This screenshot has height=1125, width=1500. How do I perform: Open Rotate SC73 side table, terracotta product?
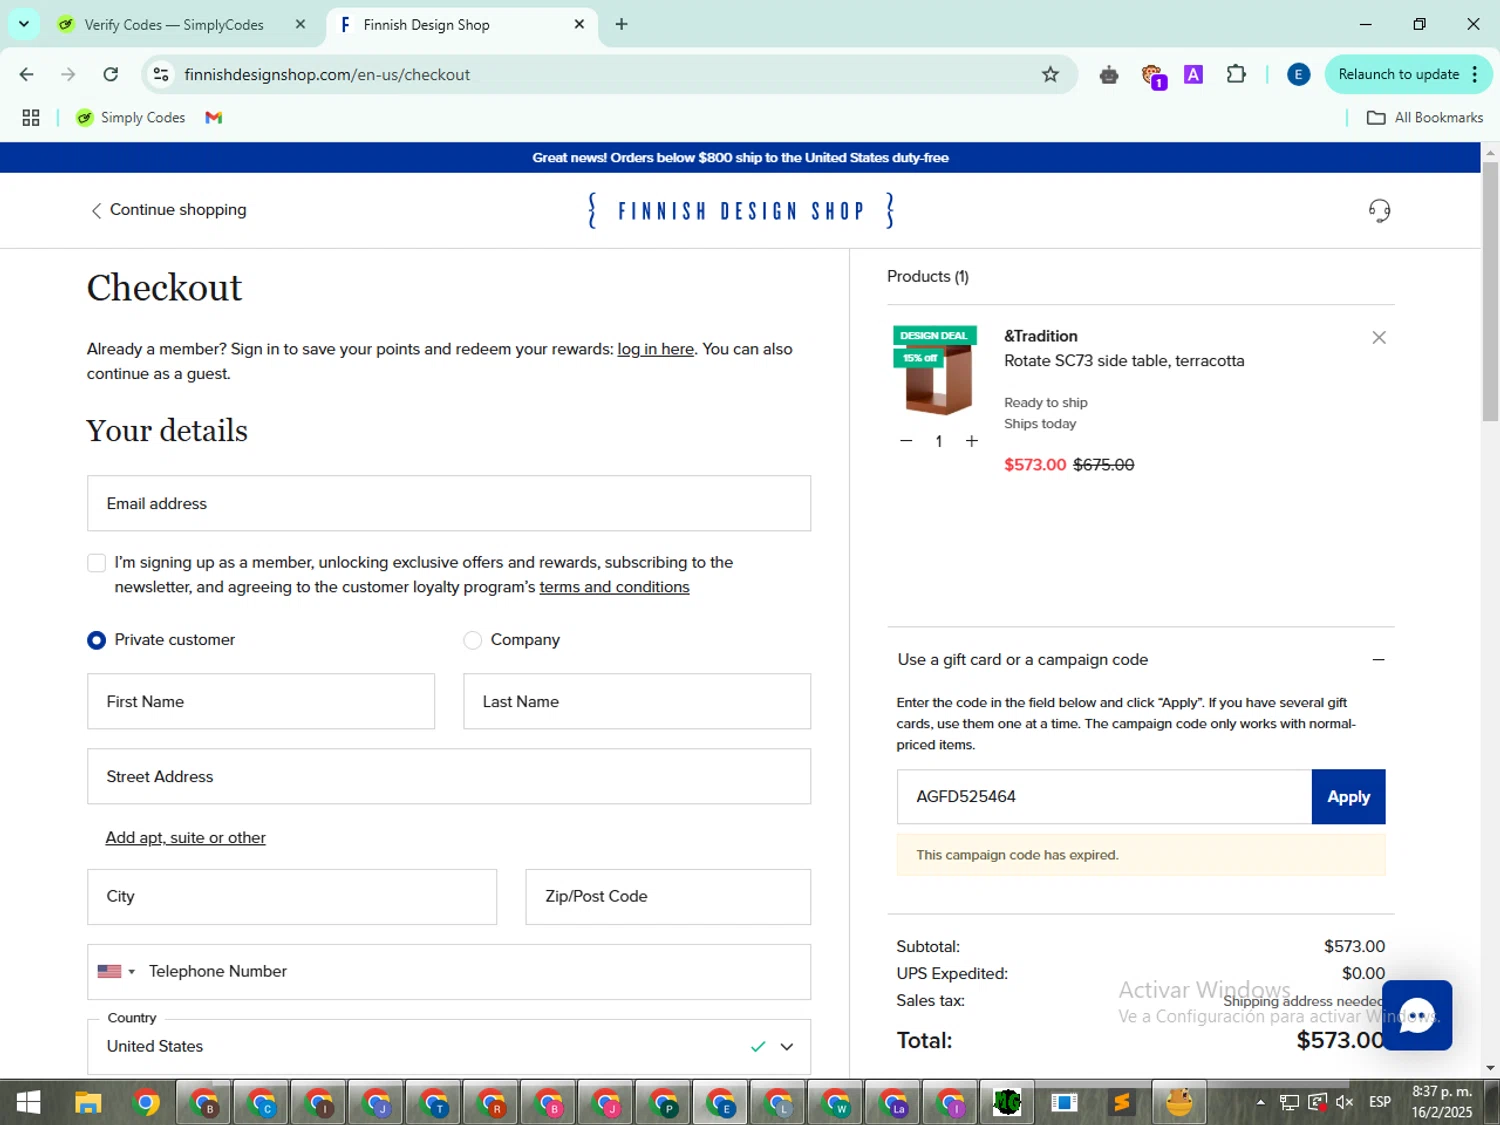(x=1124, y=361)
